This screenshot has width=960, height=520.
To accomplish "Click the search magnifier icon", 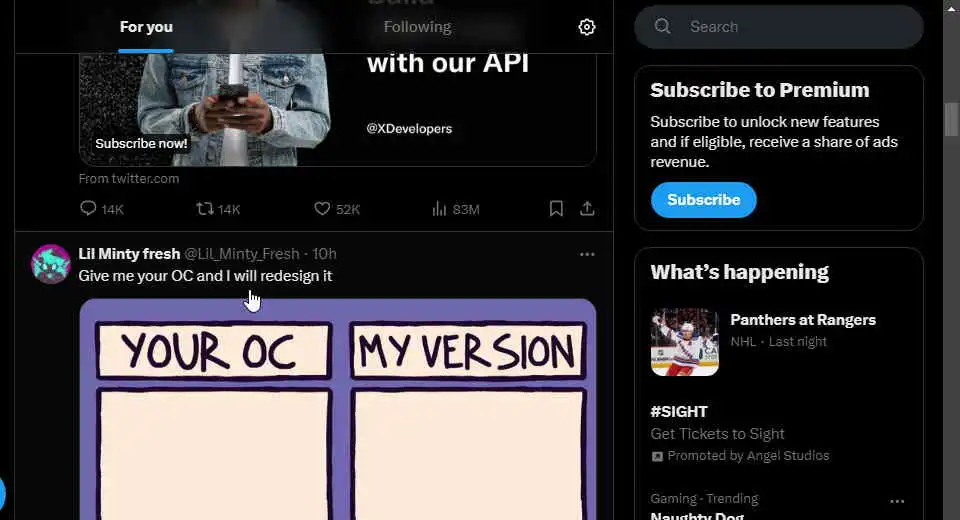I will click(662, 26).
